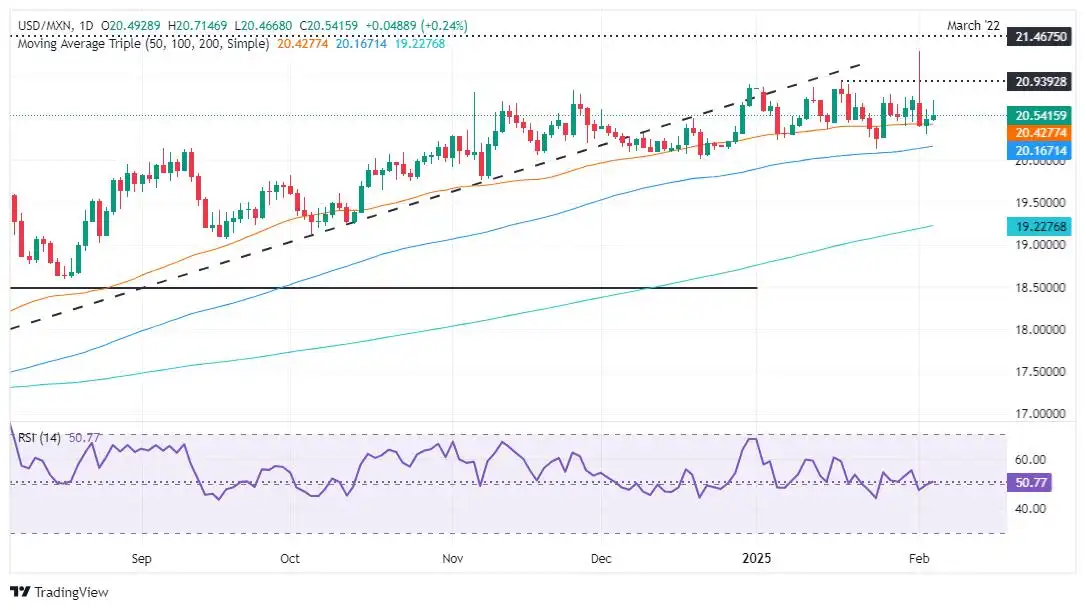Click the teal 19.22768 axis tag
Image resolution: width=1086 pixels, height=610 pixels.
[x=1040, y=226]
